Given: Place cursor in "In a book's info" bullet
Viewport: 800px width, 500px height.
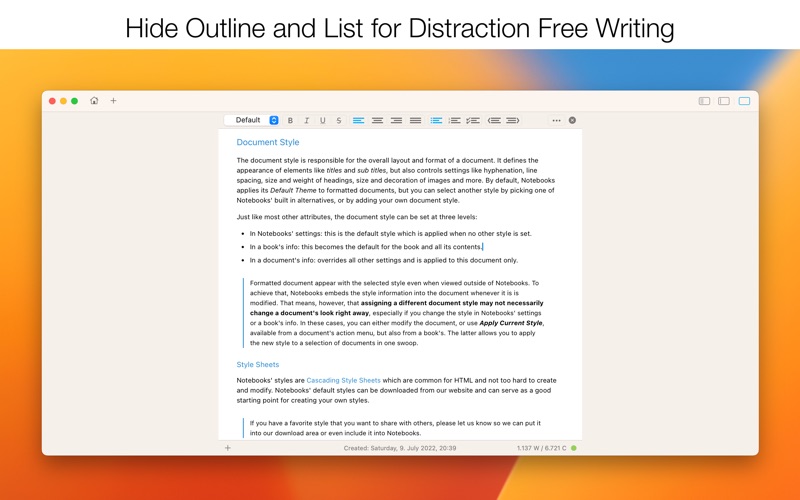Looking at the screenshot, I should [366, 247].
